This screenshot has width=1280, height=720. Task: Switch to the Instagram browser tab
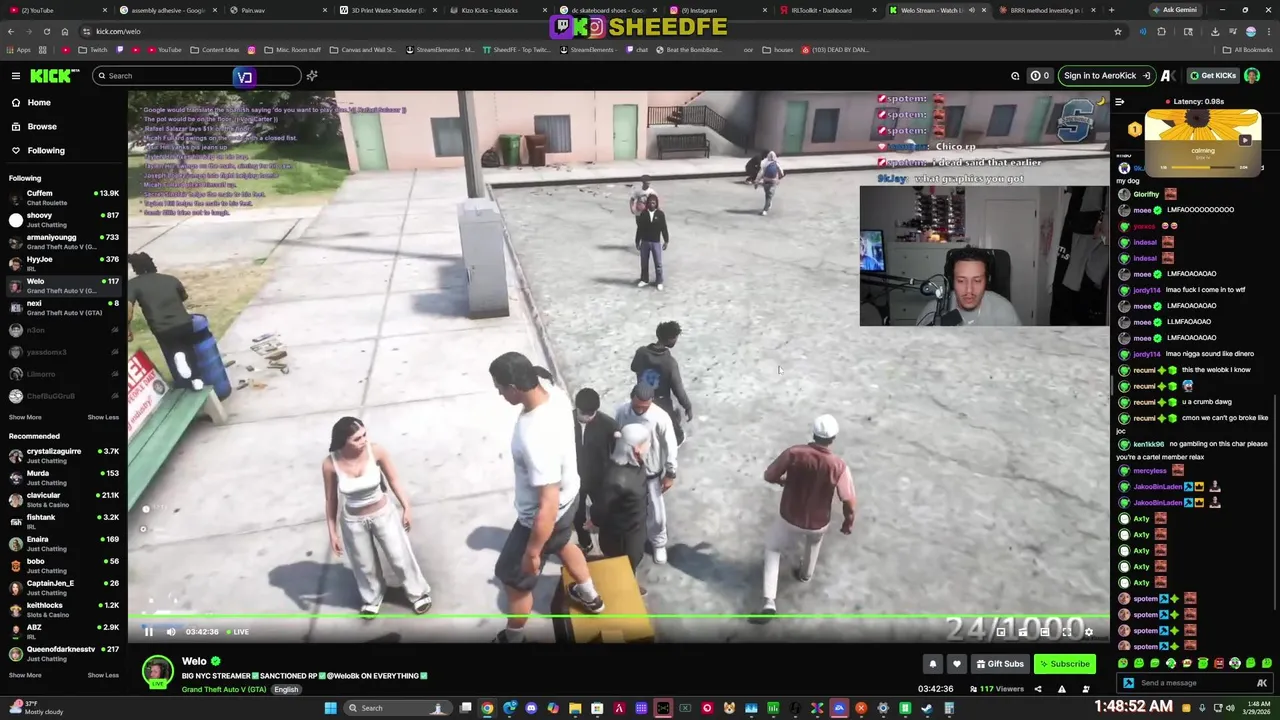tap(716, 10)
